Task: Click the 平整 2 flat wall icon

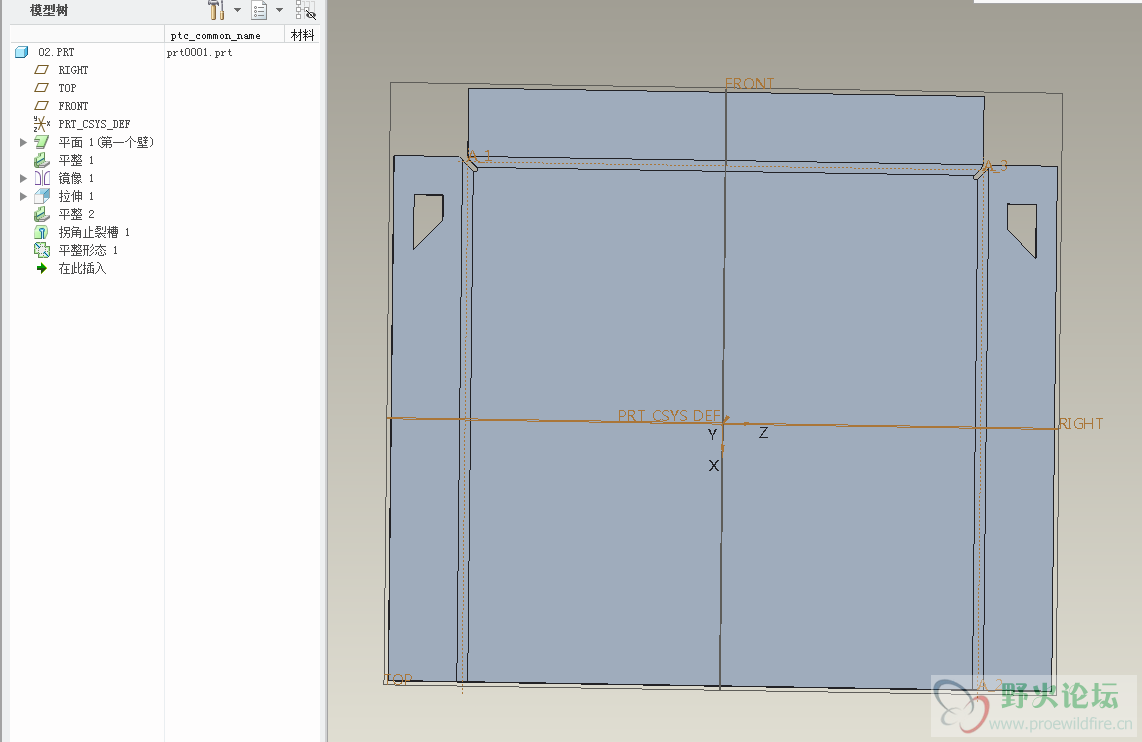Action: click(x=42, y=214)
